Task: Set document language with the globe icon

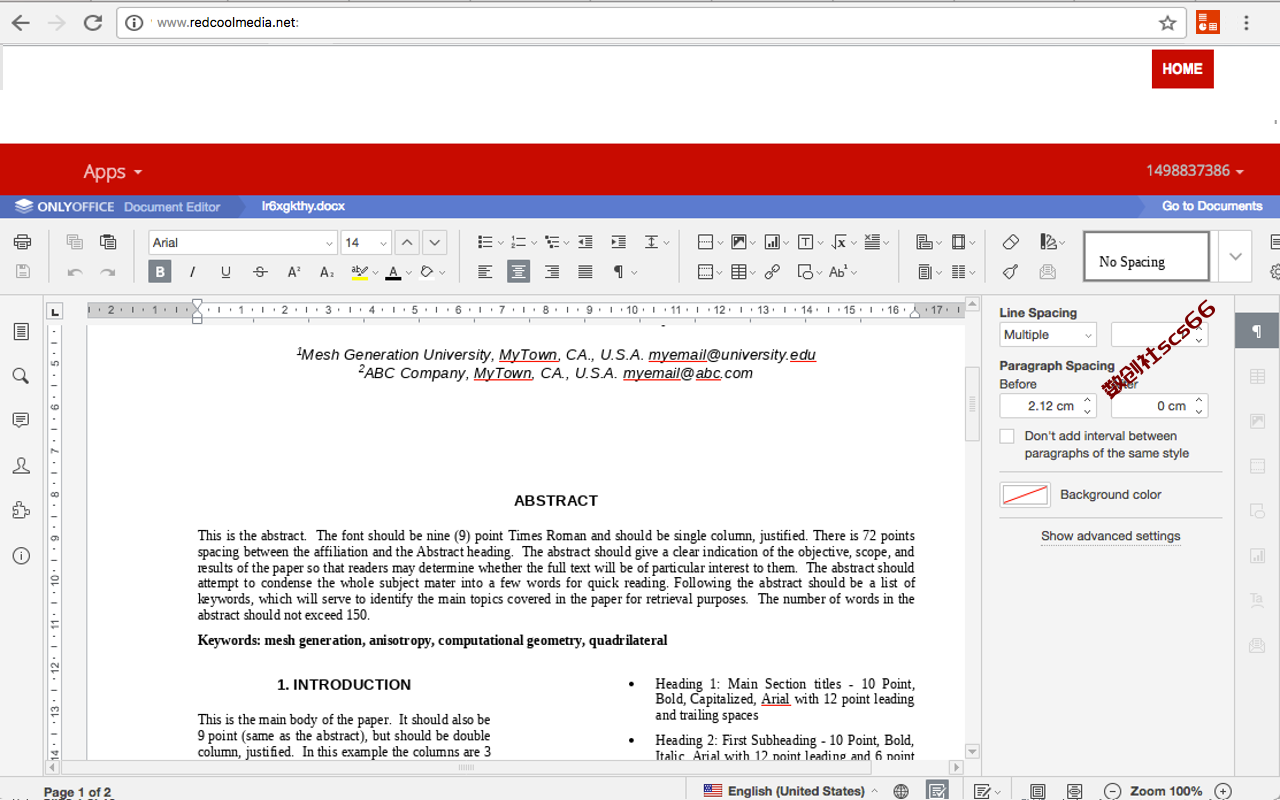Action: click(x=901, y=791)
